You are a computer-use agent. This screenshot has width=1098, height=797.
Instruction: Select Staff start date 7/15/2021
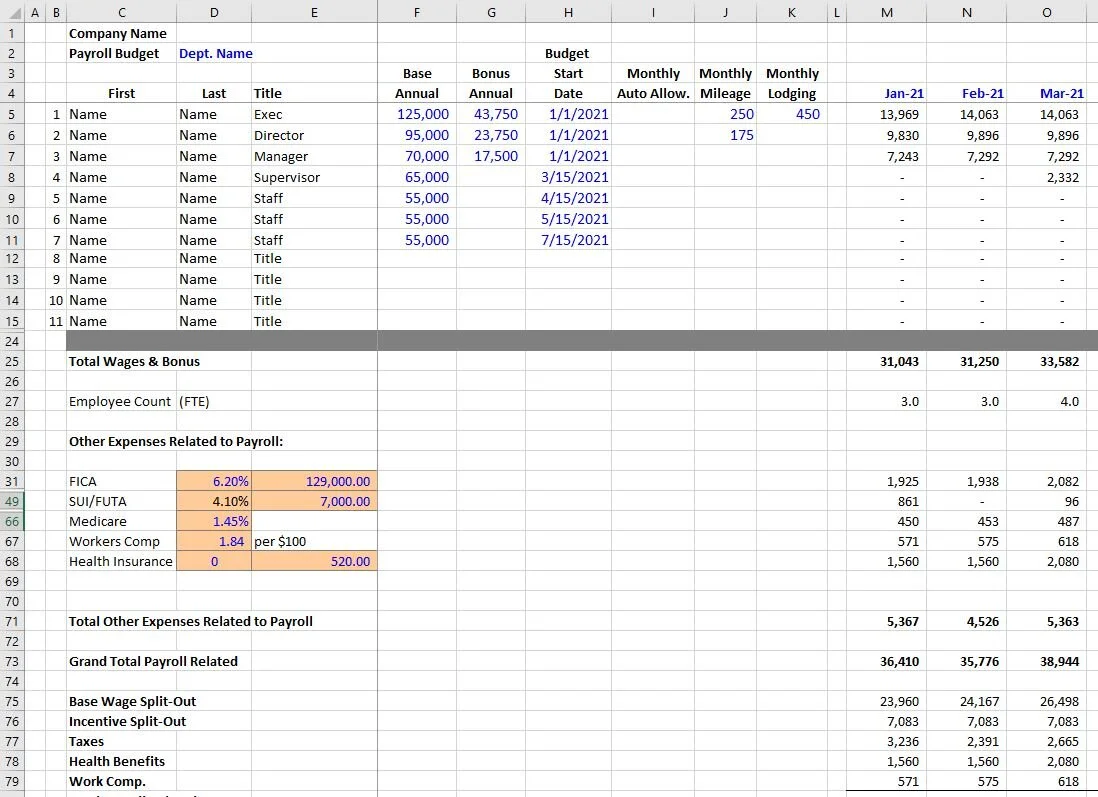click(568, 240)
